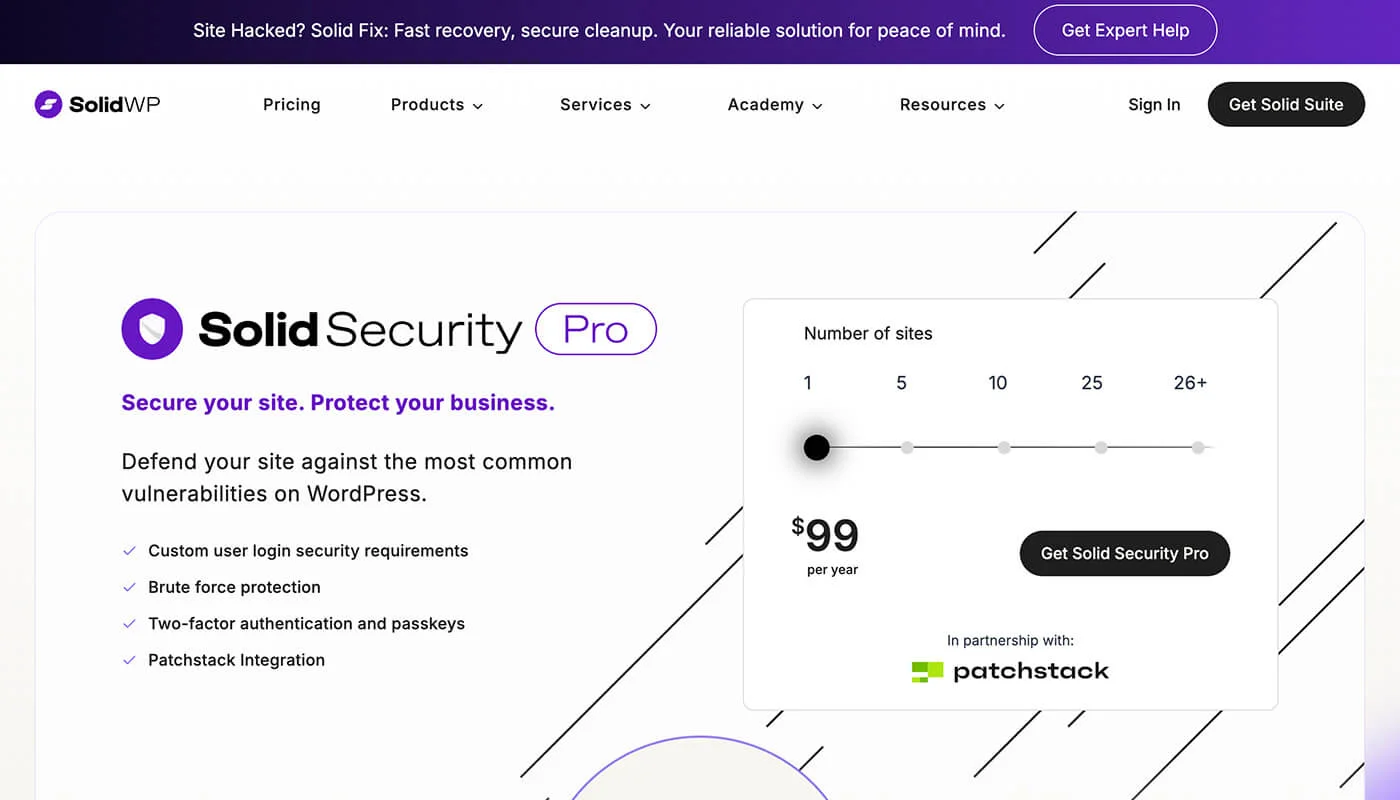This screenshot has width=1400, height=800.
Task: Select the 5 sites slider point
Action: pos(907,448)
